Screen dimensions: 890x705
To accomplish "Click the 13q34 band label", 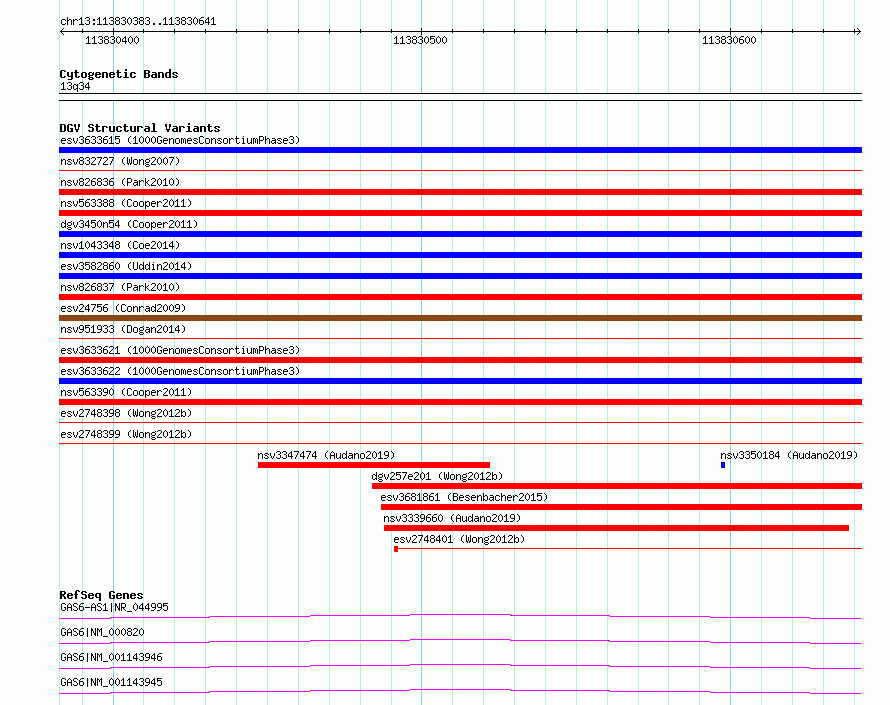I will tap(75, 86).
